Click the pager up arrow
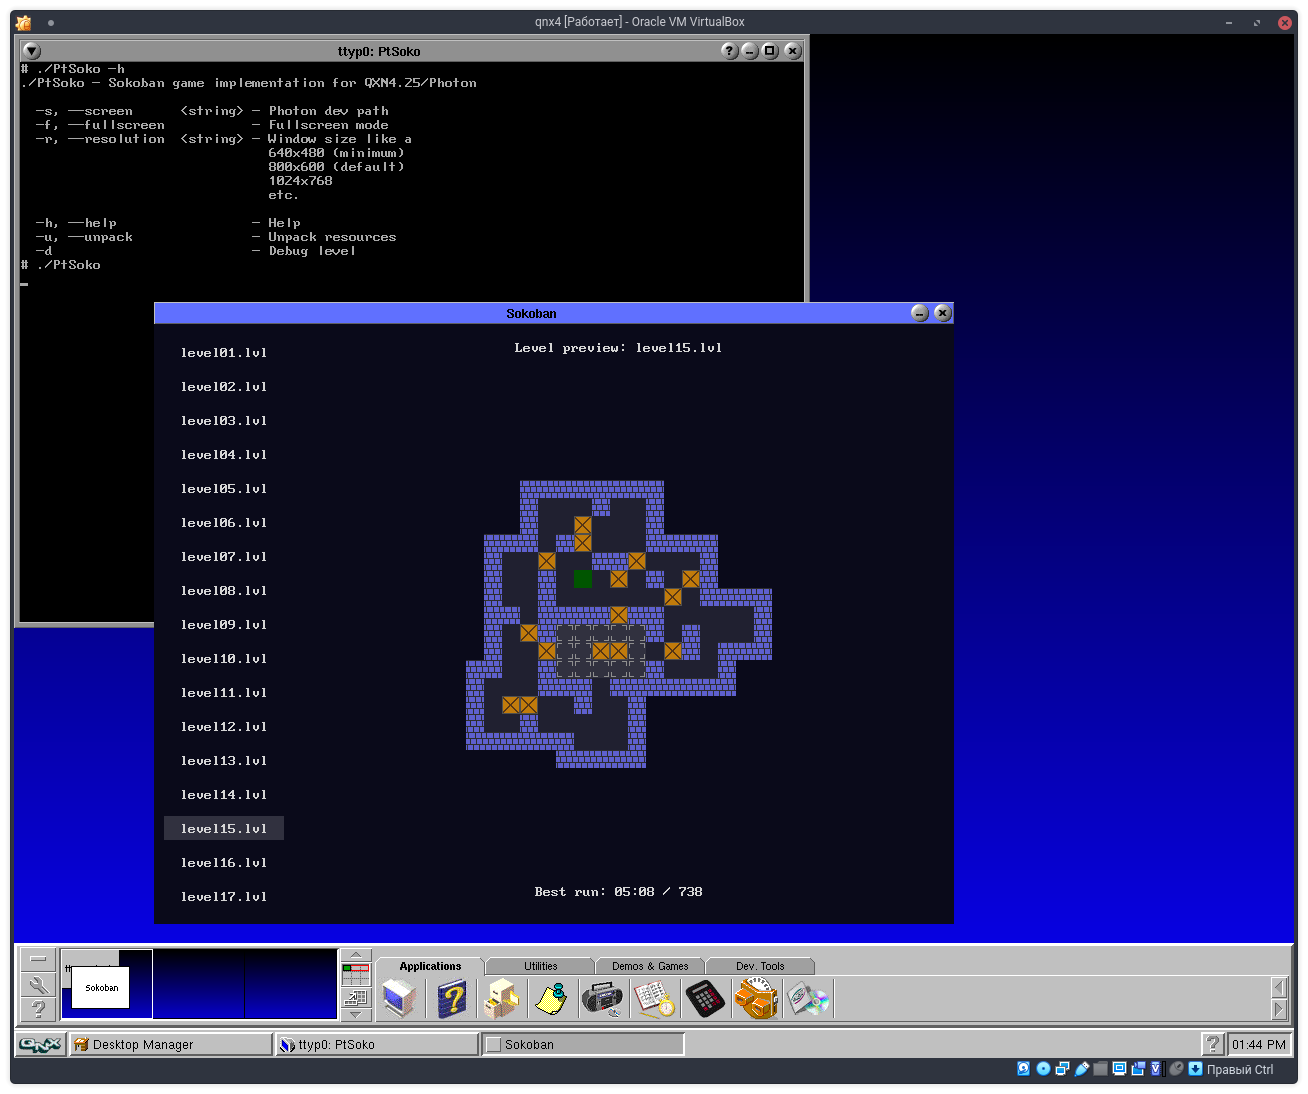Screen dimensions: 1308x1094 356,955
